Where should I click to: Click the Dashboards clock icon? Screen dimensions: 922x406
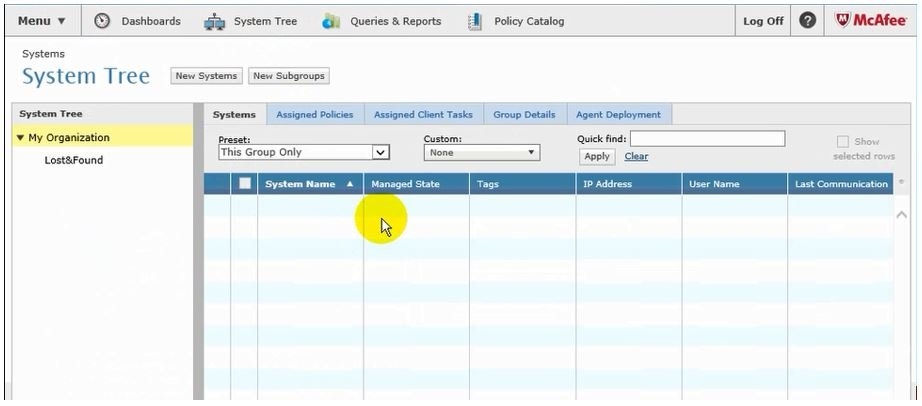[102, 21]
